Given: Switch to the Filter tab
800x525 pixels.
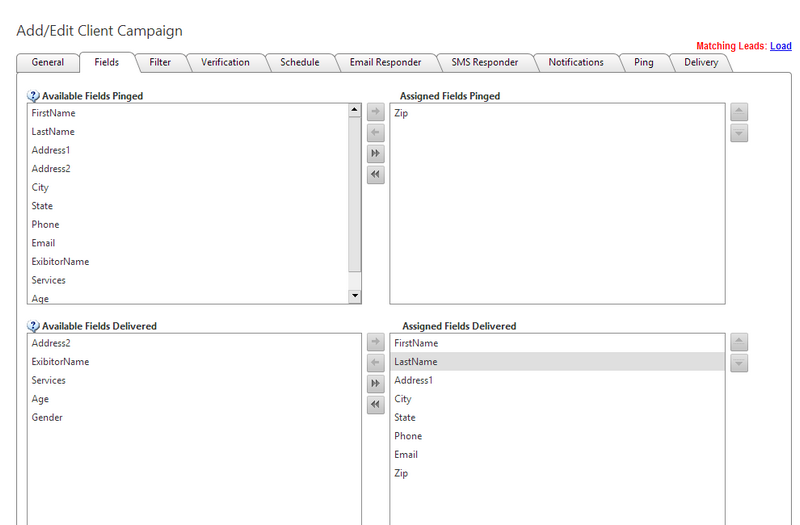Looking at the screenshot, I should [x=160, y=62].
